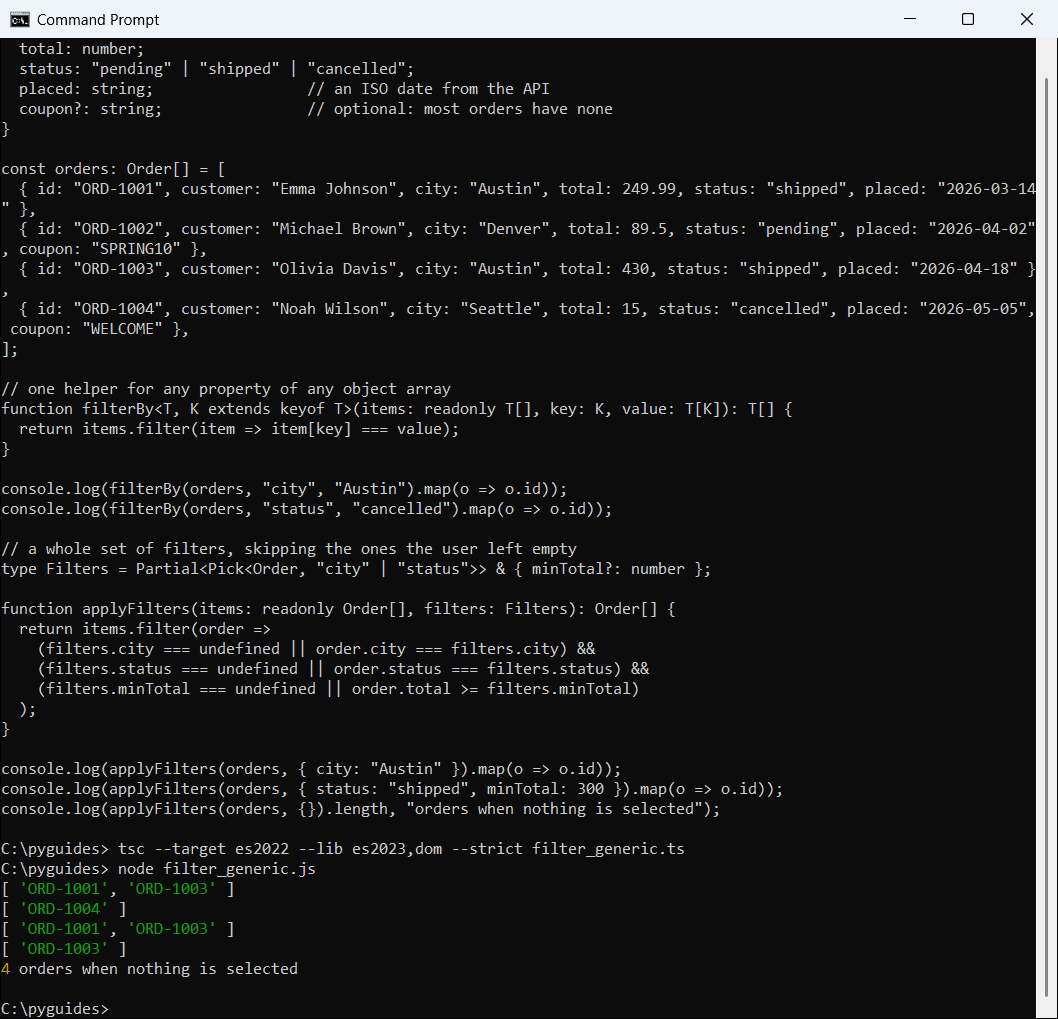Click the comment "optional: most orders have none"
Viewport: 1058px width, 1019px height.
point(460,109)
